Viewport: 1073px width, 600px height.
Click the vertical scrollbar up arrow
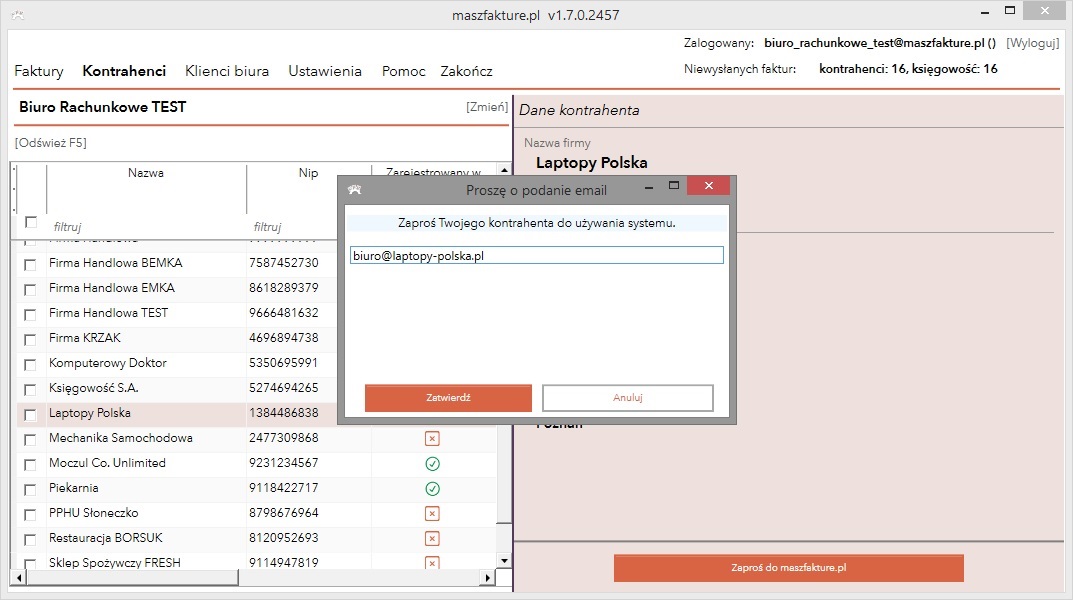click(504, 170)
